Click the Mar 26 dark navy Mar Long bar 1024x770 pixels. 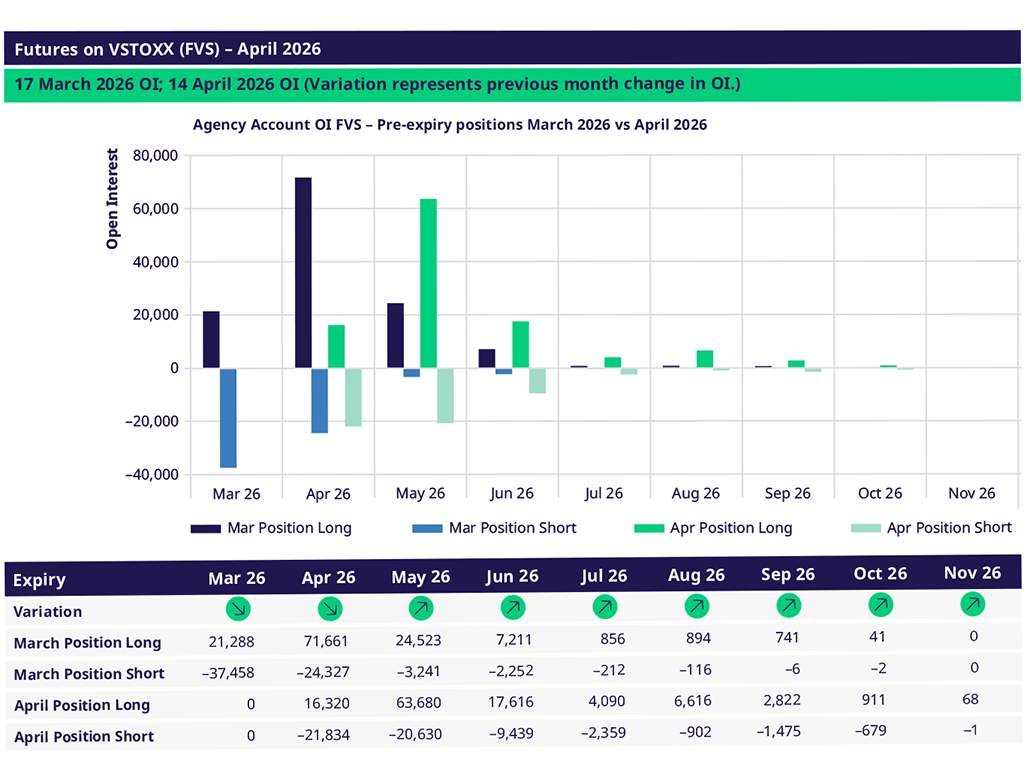click(x=211, y=340)
